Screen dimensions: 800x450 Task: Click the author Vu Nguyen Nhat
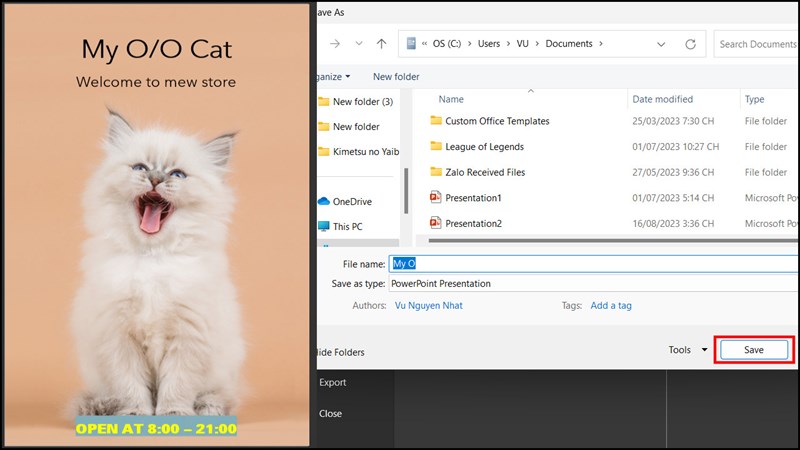(429, 306)
